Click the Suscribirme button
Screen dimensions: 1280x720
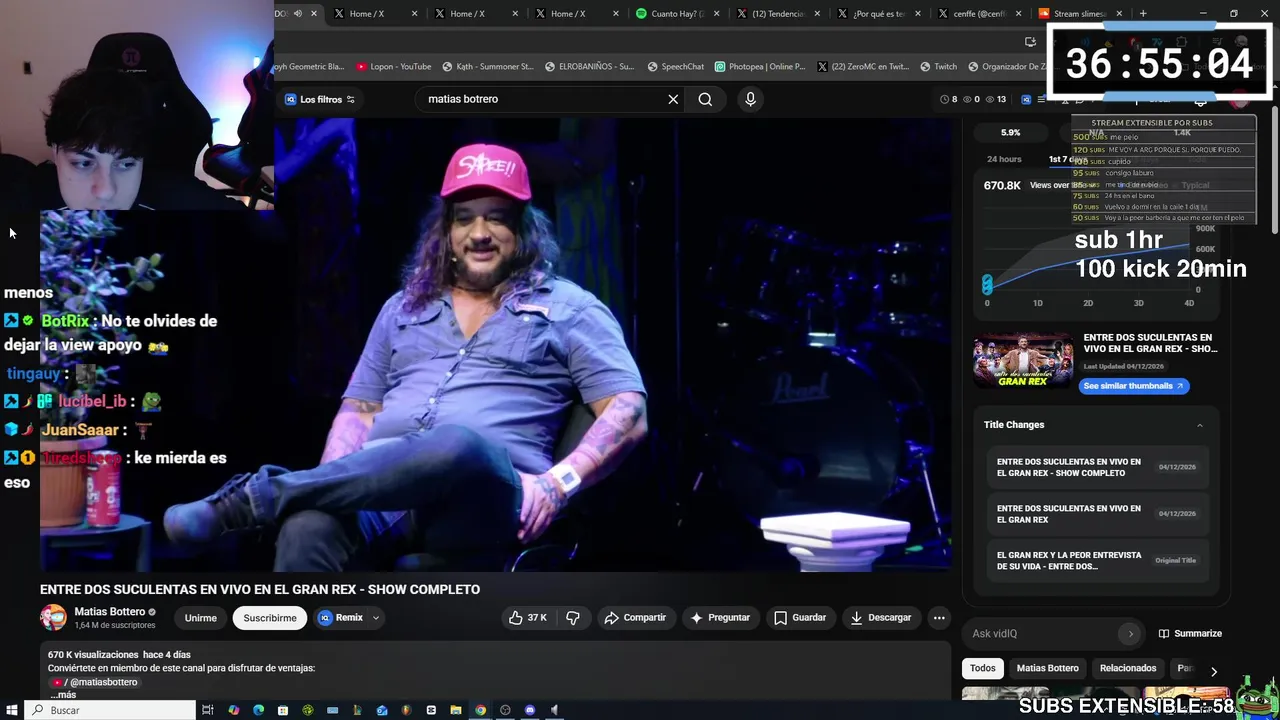pos(270,618)
